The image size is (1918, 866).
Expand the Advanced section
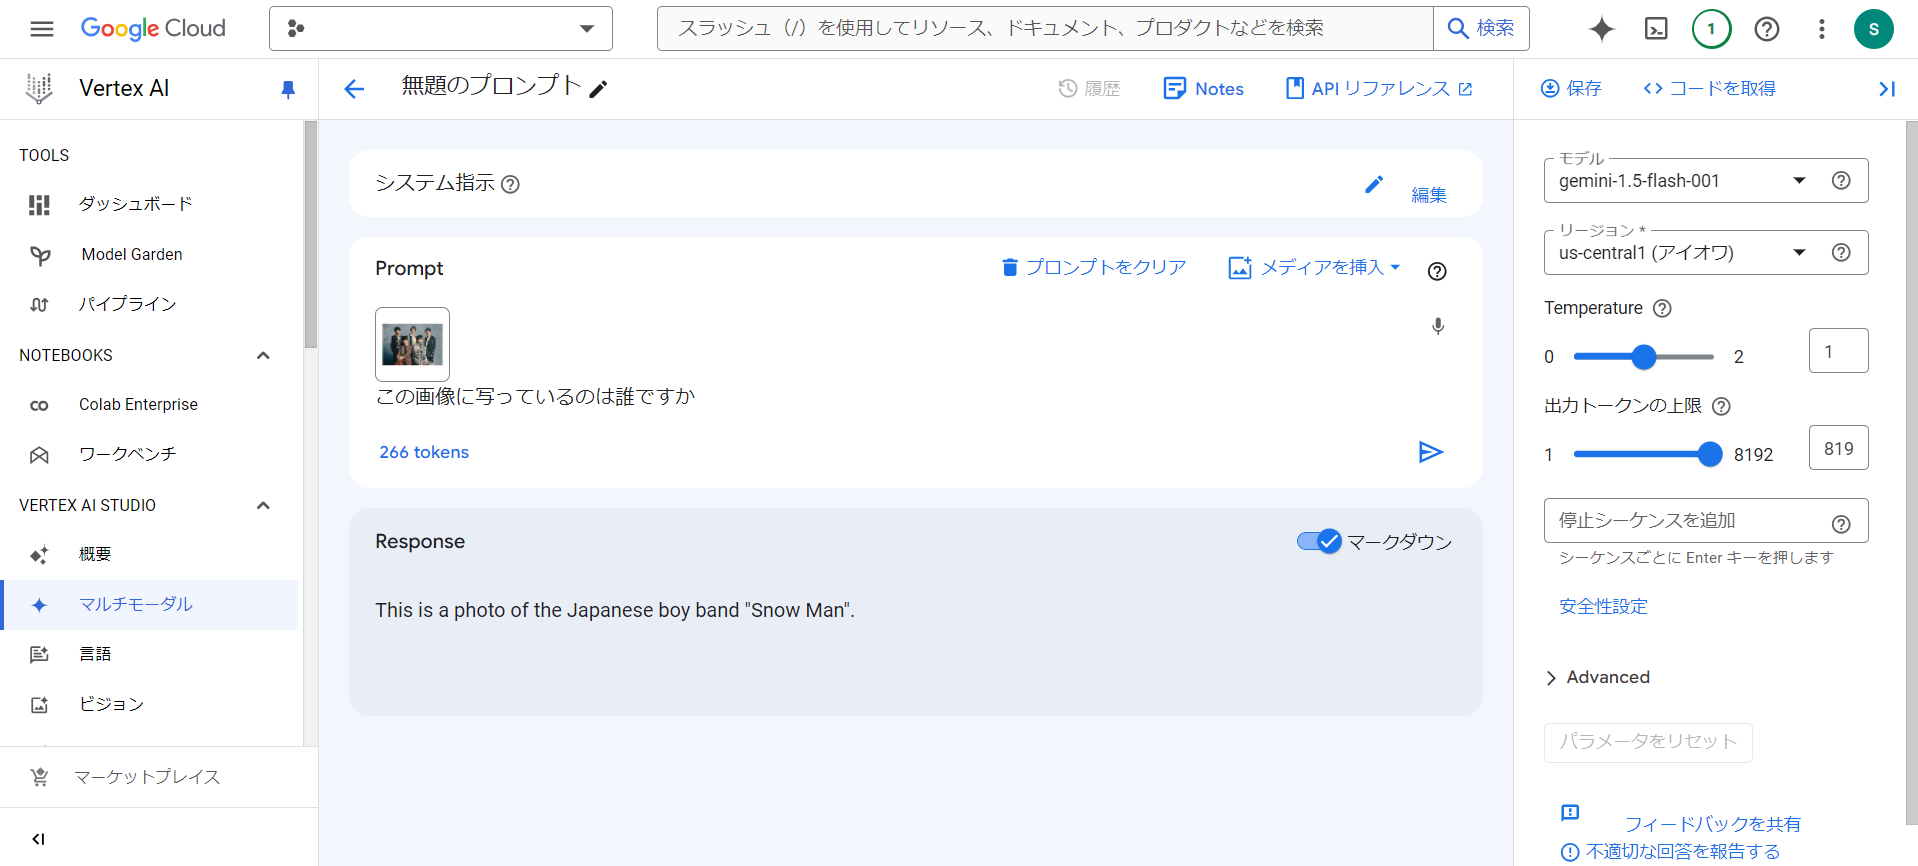coord(1597,677)
